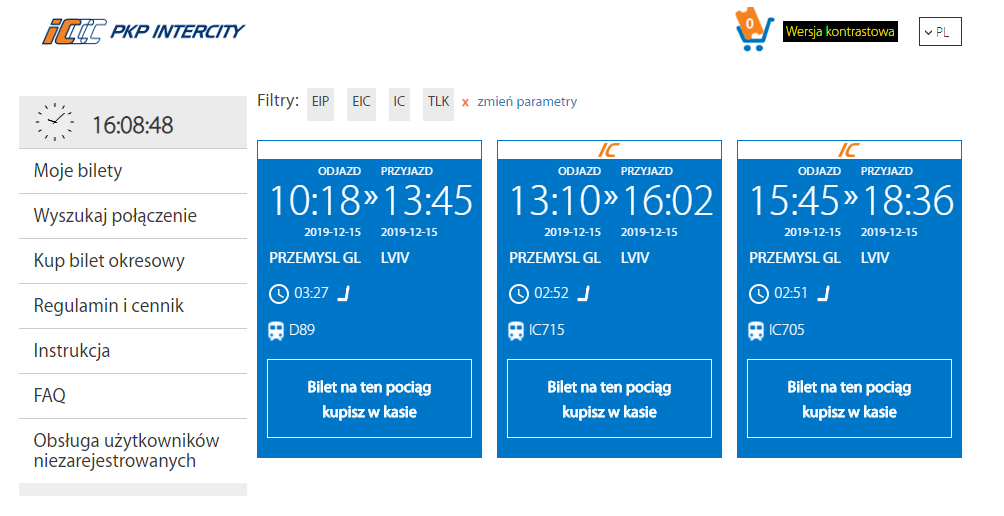Open Kup bilet okresowy
The width and height of the screenshot is (1004, 516).
click(109, 261)
